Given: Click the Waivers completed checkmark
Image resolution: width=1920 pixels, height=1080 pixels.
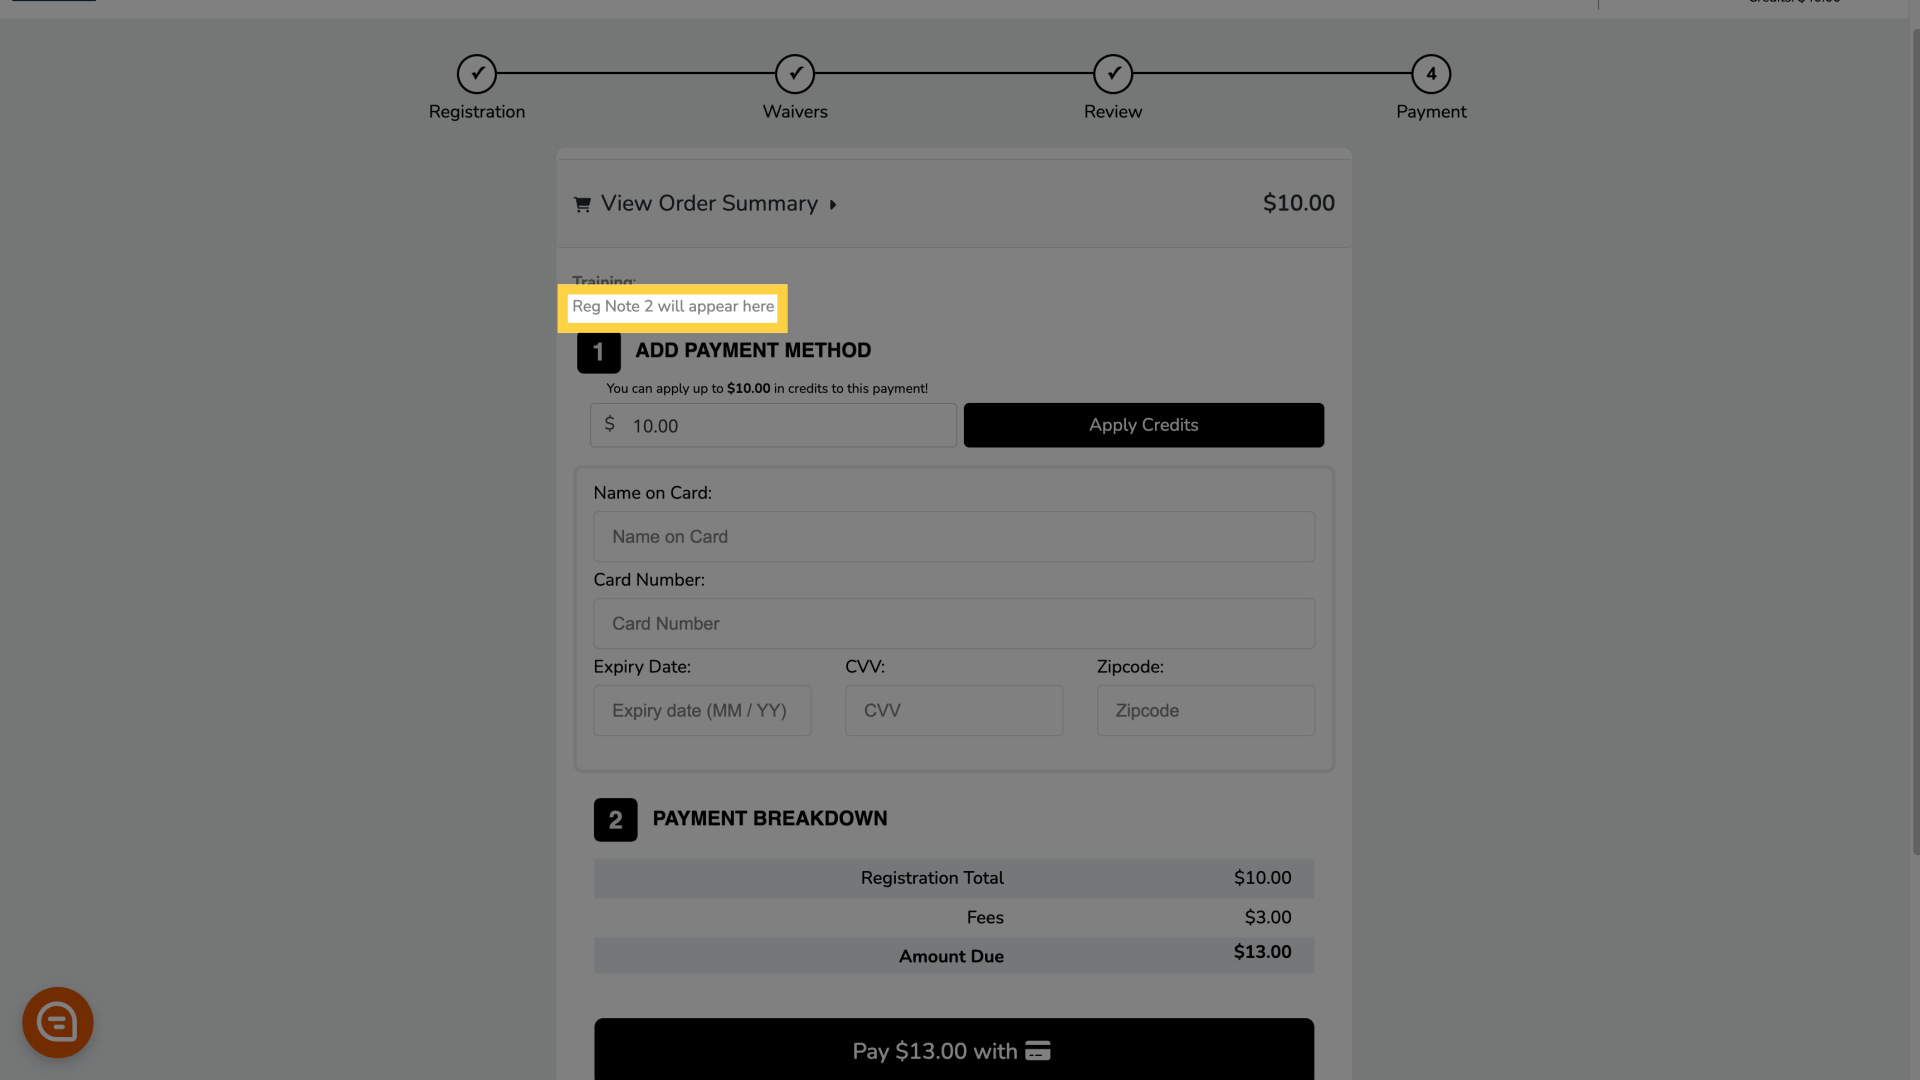Looking at the screenshot, I should click(795, 73).
